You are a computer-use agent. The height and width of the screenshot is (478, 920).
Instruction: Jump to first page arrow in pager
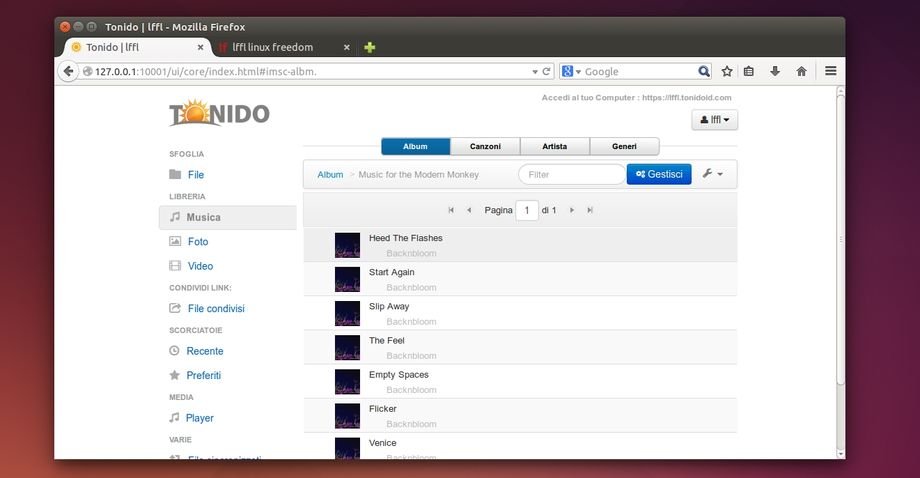(x=451, y=210)
